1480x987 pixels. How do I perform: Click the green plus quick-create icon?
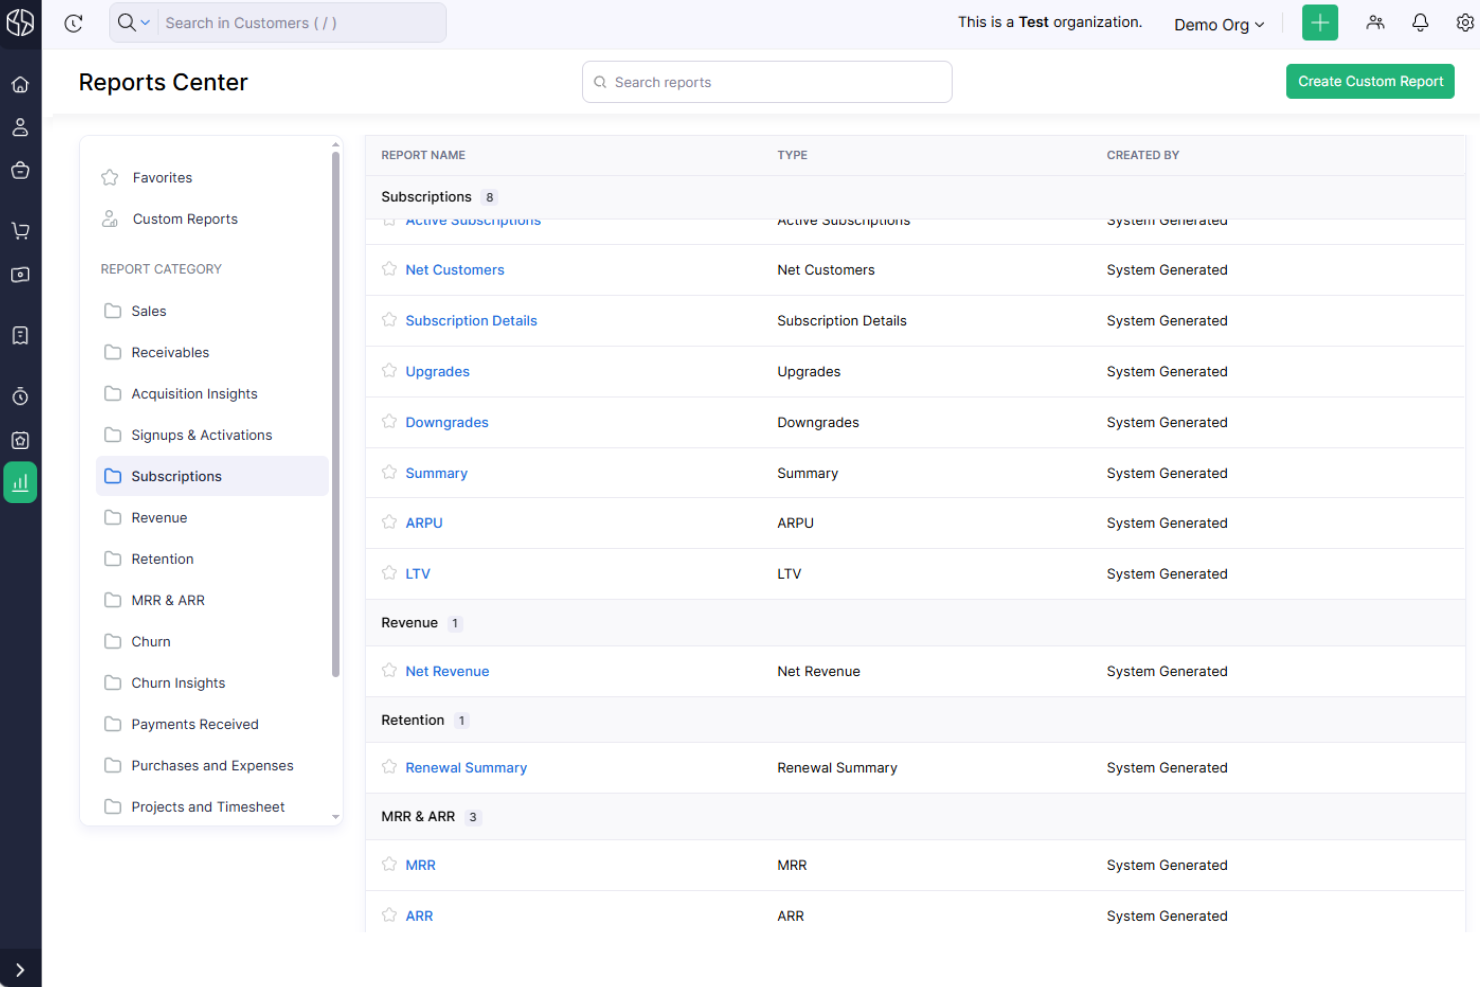(1319, 22)
